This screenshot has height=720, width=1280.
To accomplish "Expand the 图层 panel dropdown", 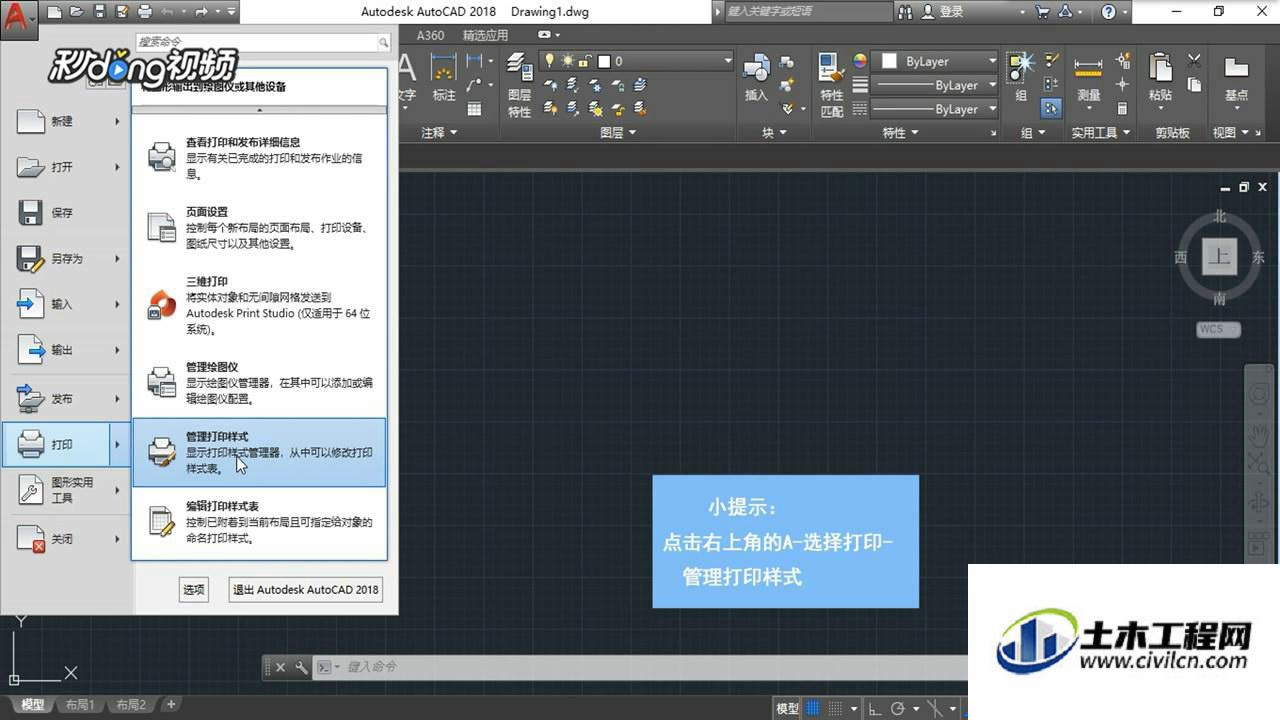I will pos(617,132).
